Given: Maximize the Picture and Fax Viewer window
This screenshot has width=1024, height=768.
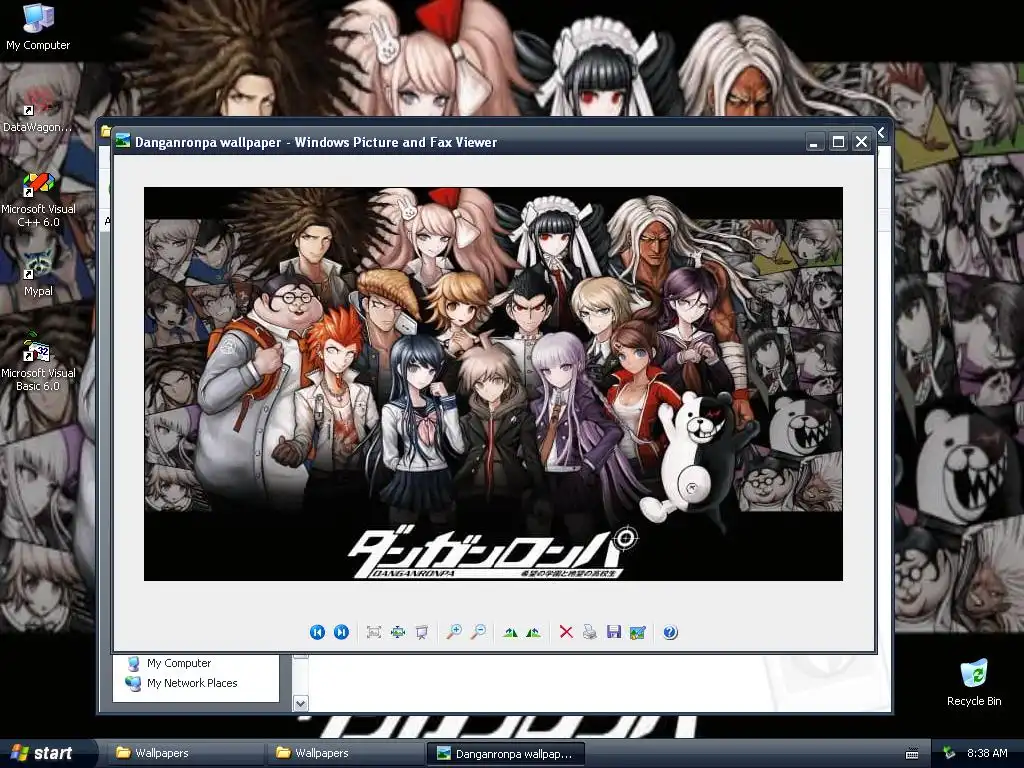Looking at the screenshot, I should 839,142.
